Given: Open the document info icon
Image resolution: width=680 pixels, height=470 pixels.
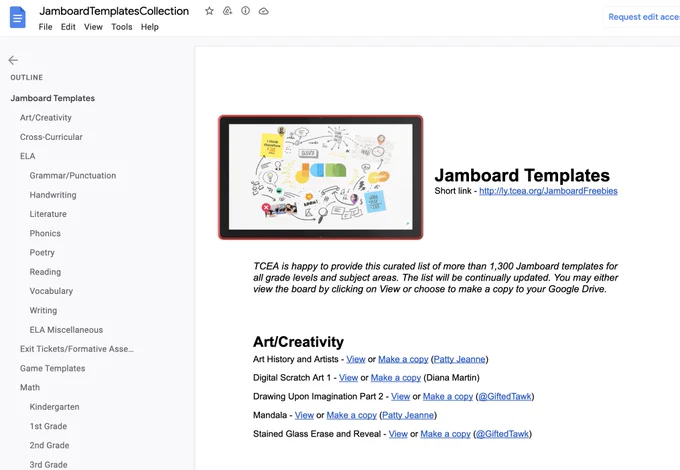Looking at the screenshot, I should [245, 11].
